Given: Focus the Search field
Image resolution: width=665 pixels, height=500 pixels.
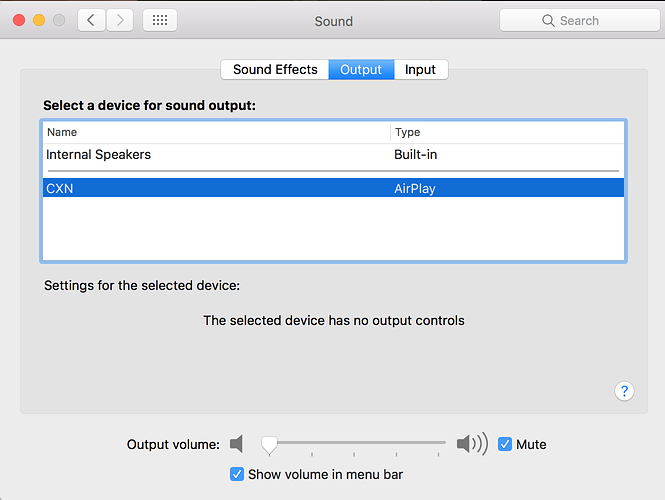Looking at the screenshot, I should 579,20.
